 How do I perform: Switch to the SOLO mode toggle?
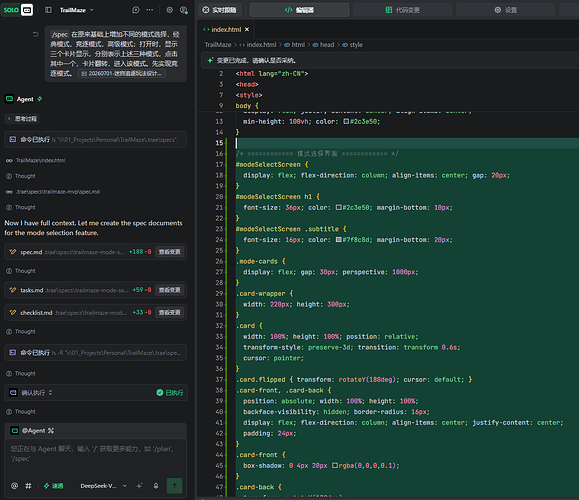pyautogui.click(x=11, y=10)
